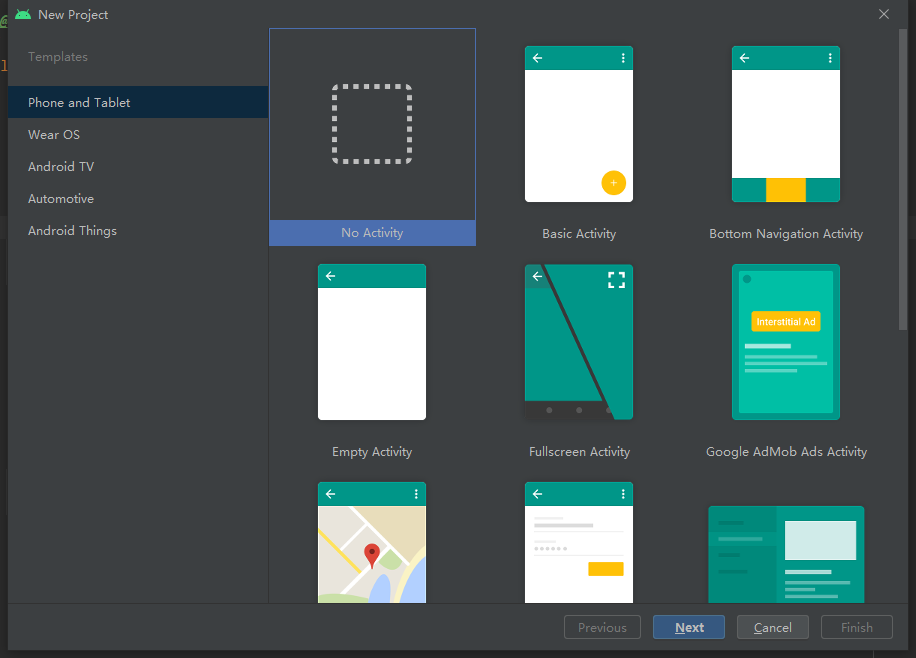Click the Previous button

click(602, 627)
